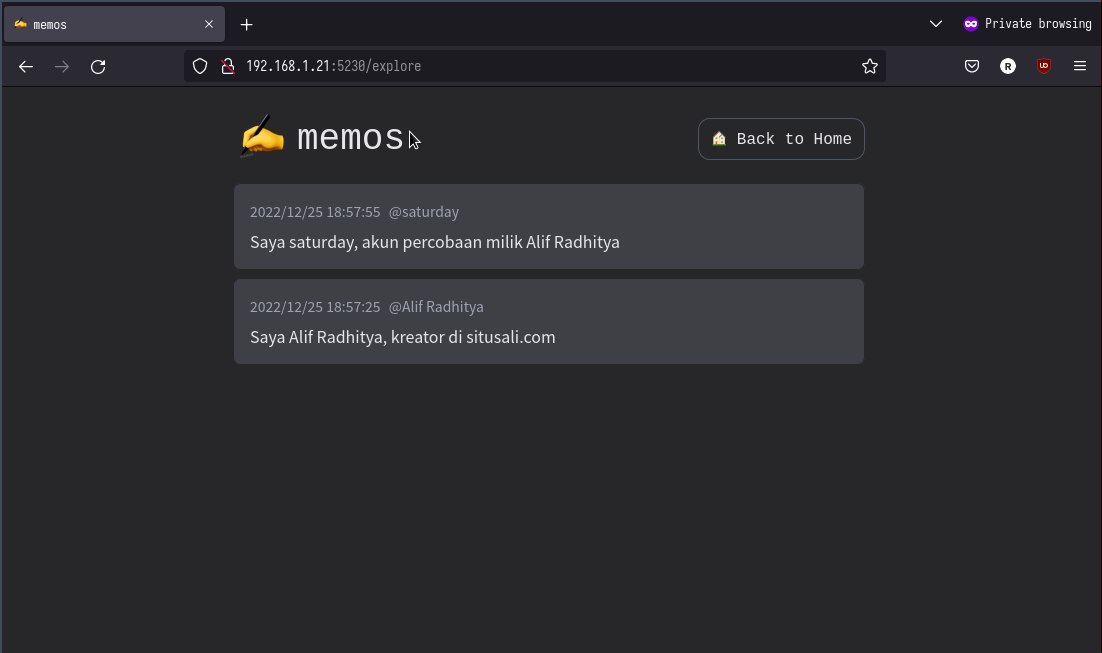Click timestamp 2022/12/25 18:57:55
Image resolution: width=1102 pixels, height=653 pixels.
tap(315, 212)
